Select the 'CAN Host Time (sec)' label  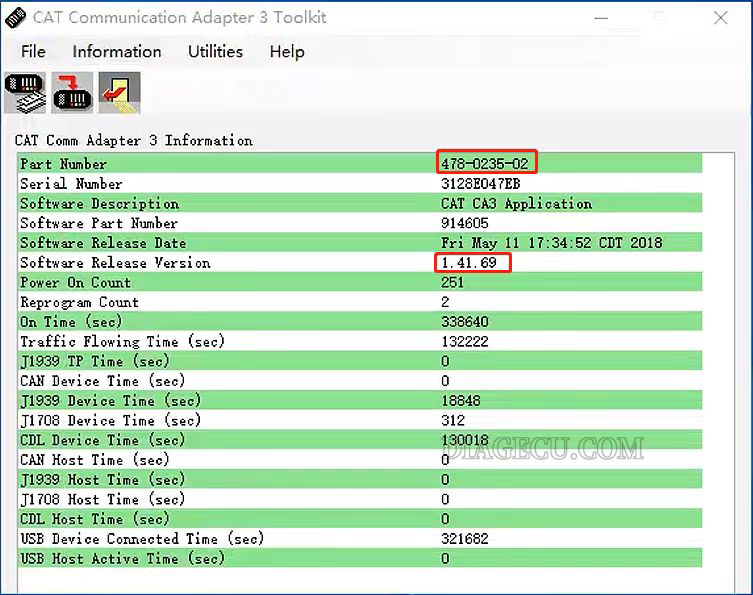tap(95, 460)
